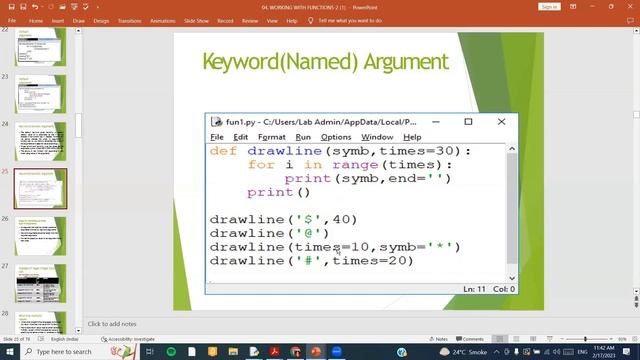Open Ribbon Display Options icon
This screenshot has height=360, width=640.
click(573, 7)
